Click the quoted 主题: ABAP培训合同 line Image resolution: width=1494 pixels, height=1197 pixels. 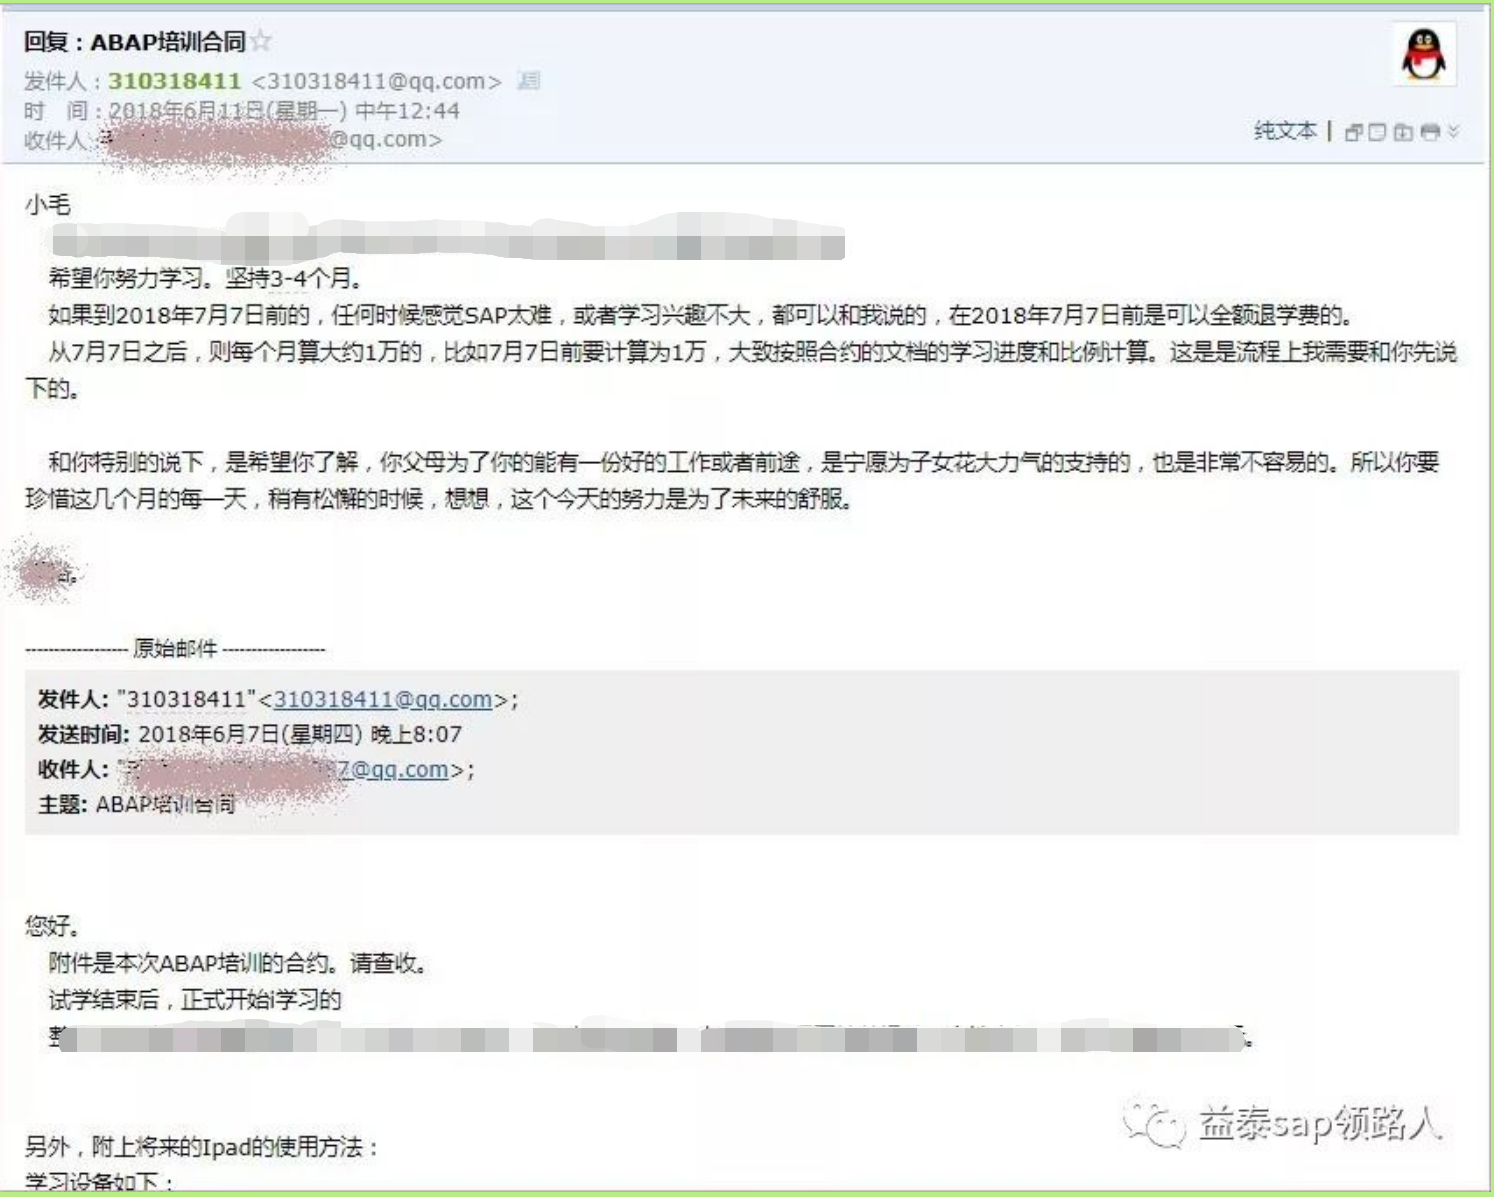(x=137, y=804)
